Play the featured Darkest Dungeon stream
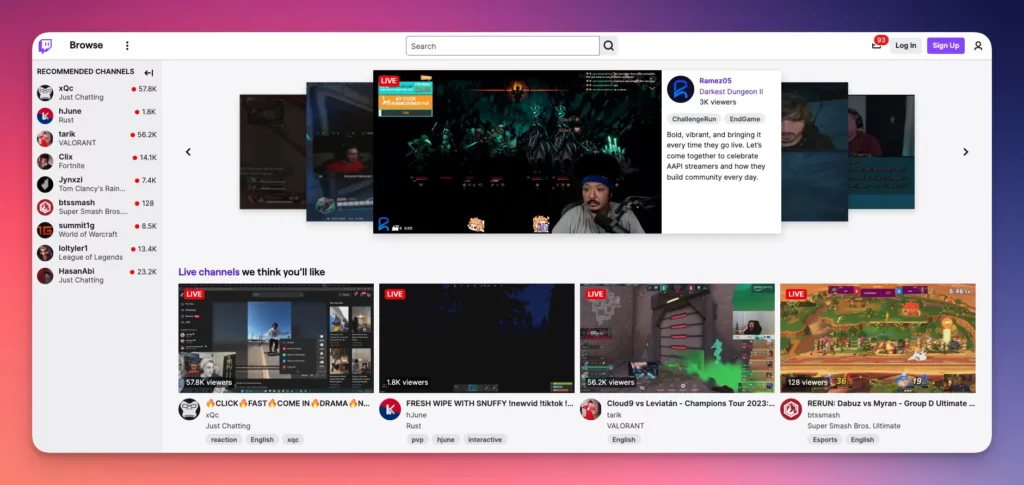This screenshot has width=1024, height=485. click(517, 151)
